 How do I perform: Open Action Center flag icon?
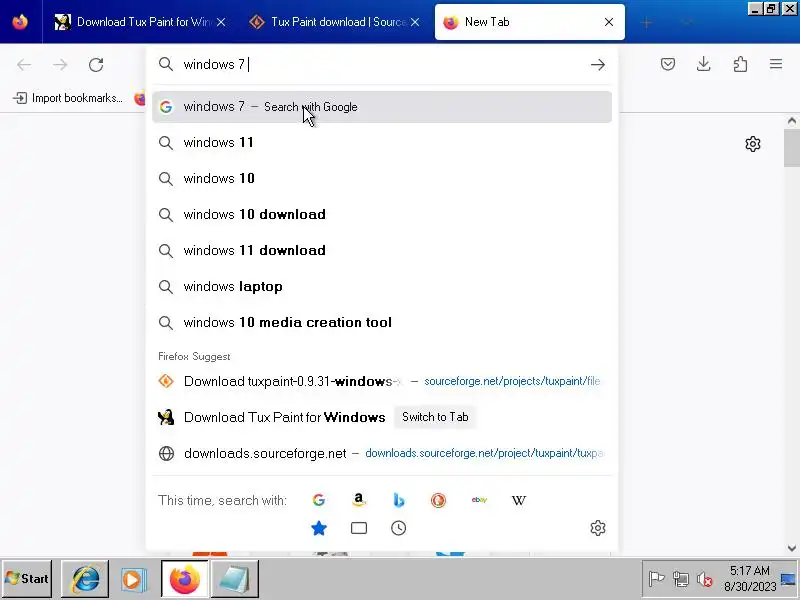coord(656,579)
